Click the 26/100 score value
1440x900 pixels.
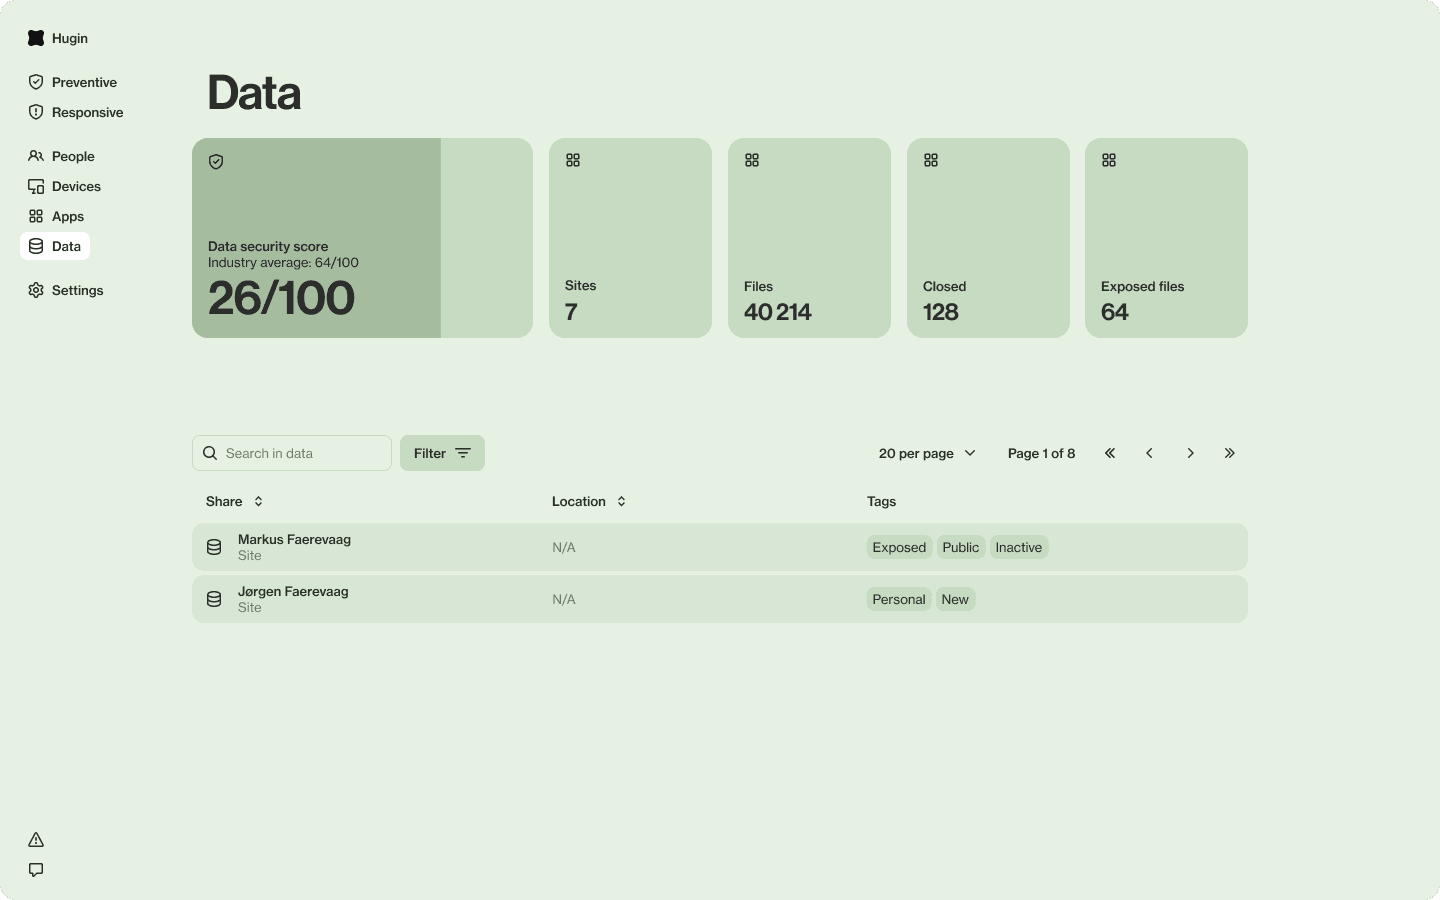coord(281,298)
